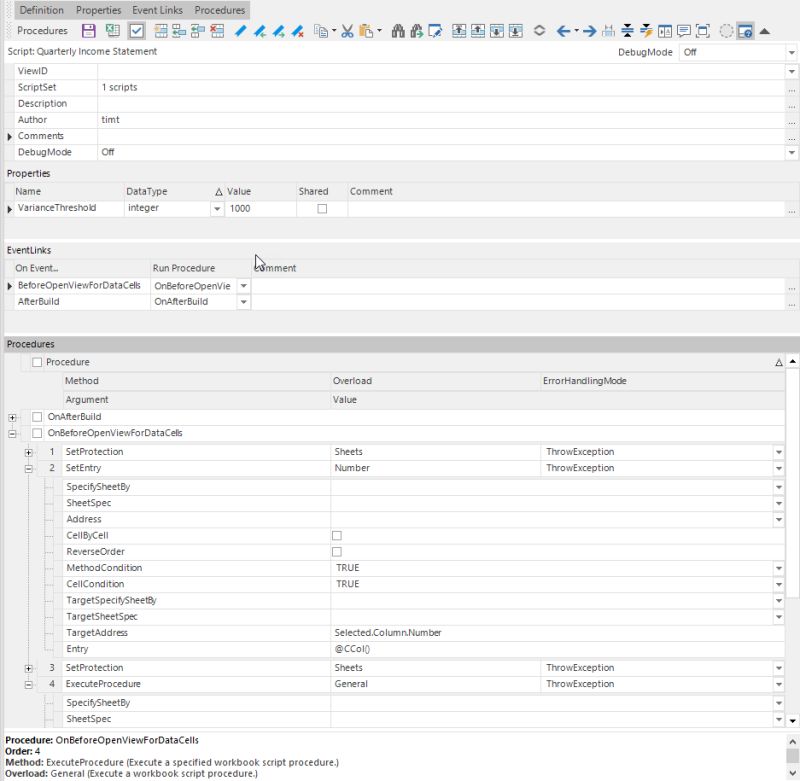
Task: Expand step 3 SetProtection node
Action: (x=29, y=668)
